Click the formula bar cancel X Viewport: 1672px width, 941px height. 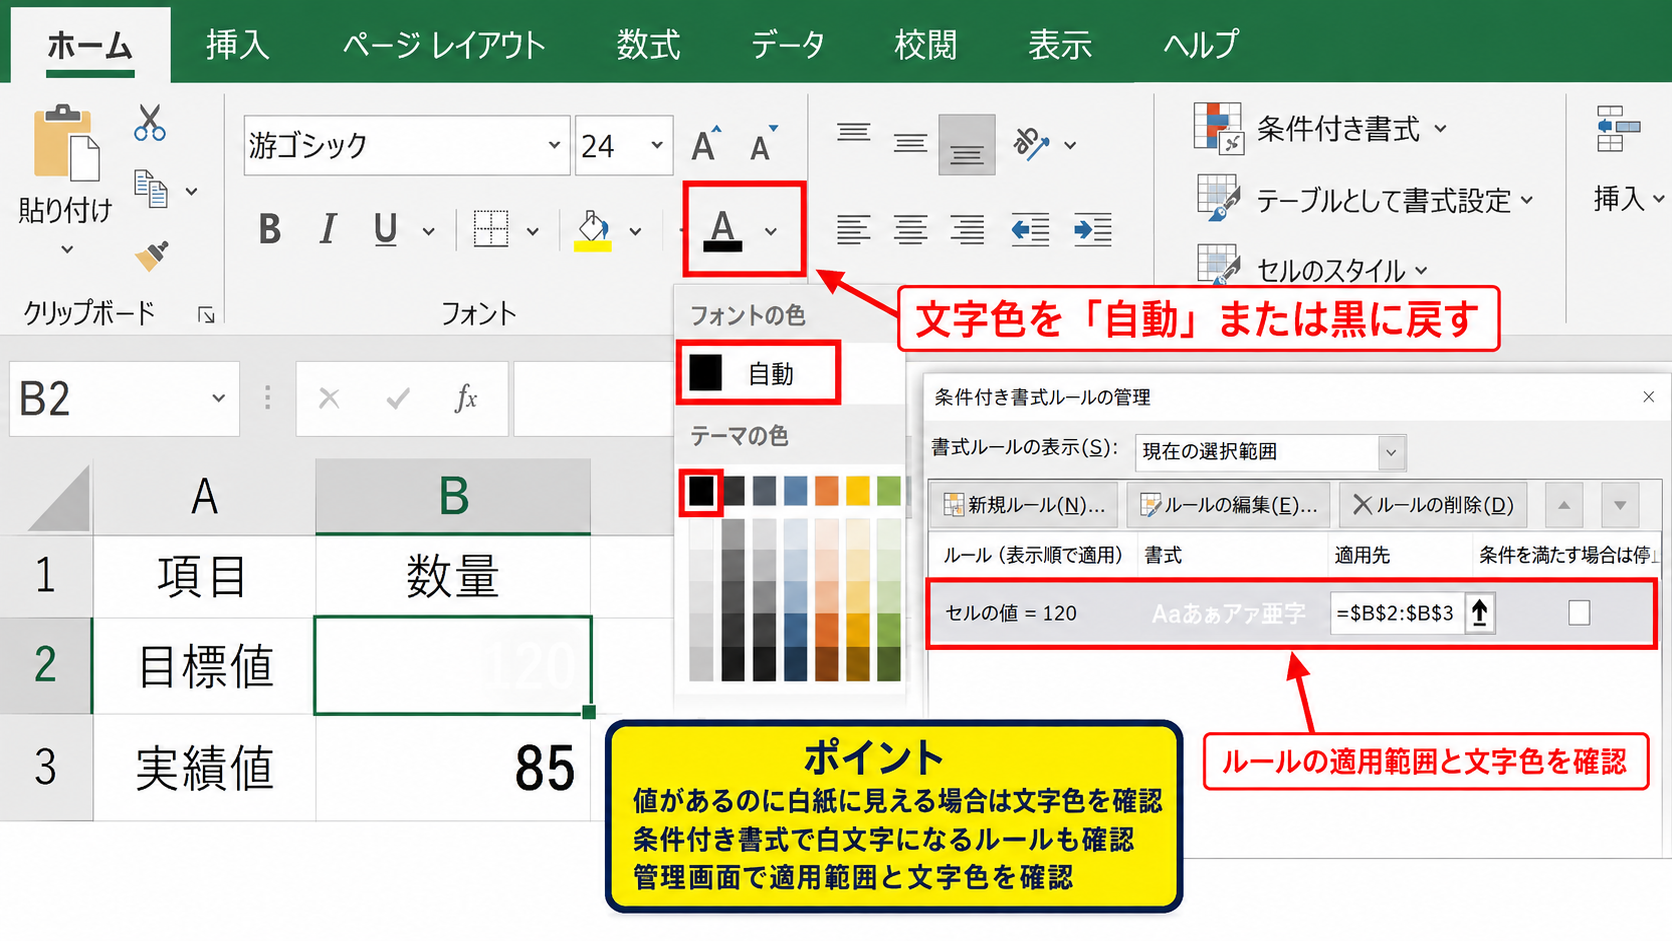(x=329, y=399)
